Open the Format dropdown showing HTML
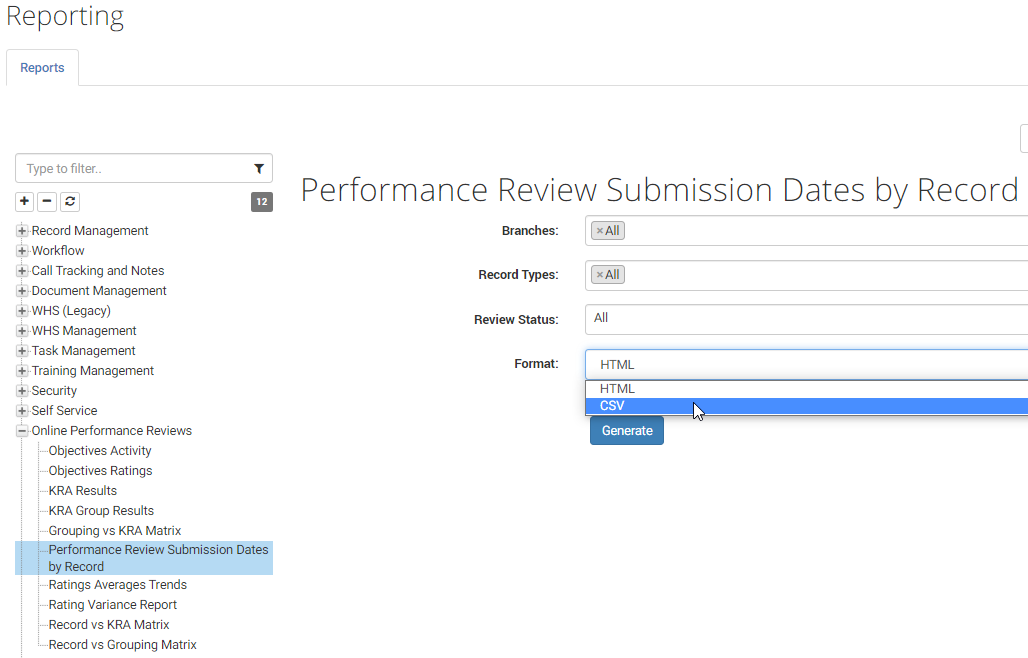 pos(806,364)
